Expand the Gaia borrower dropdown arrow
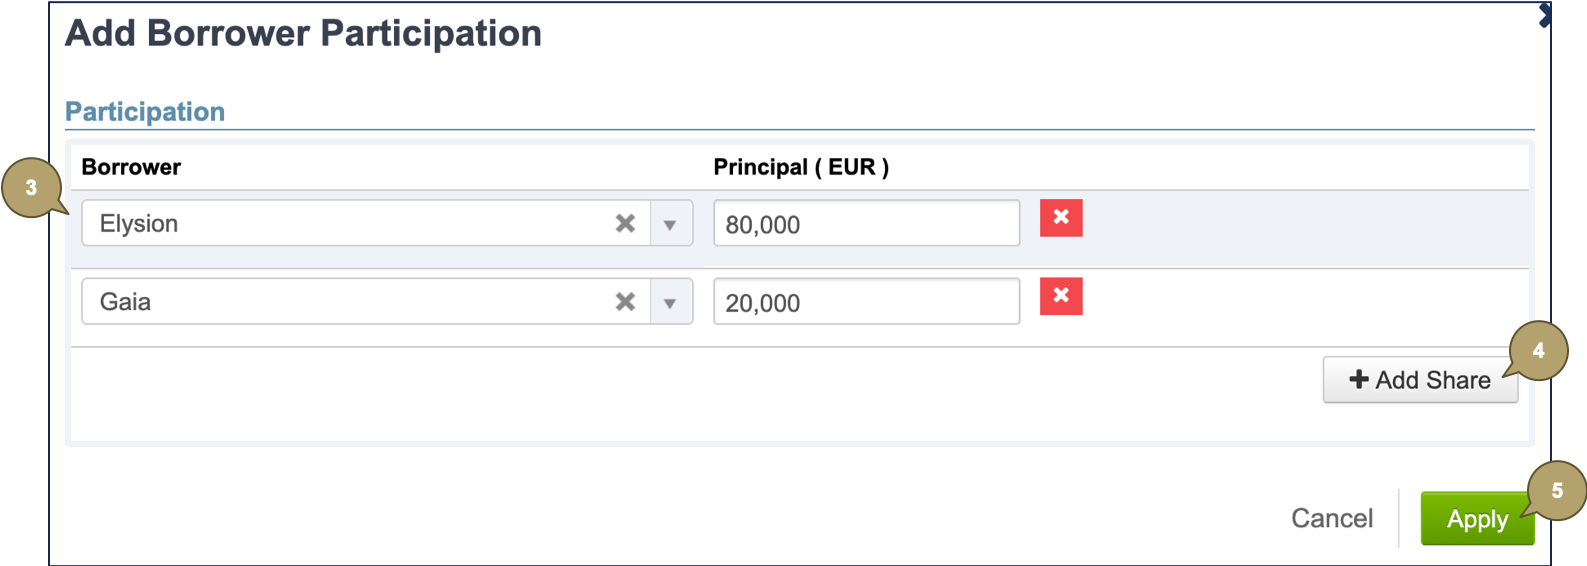 (670, 302)
